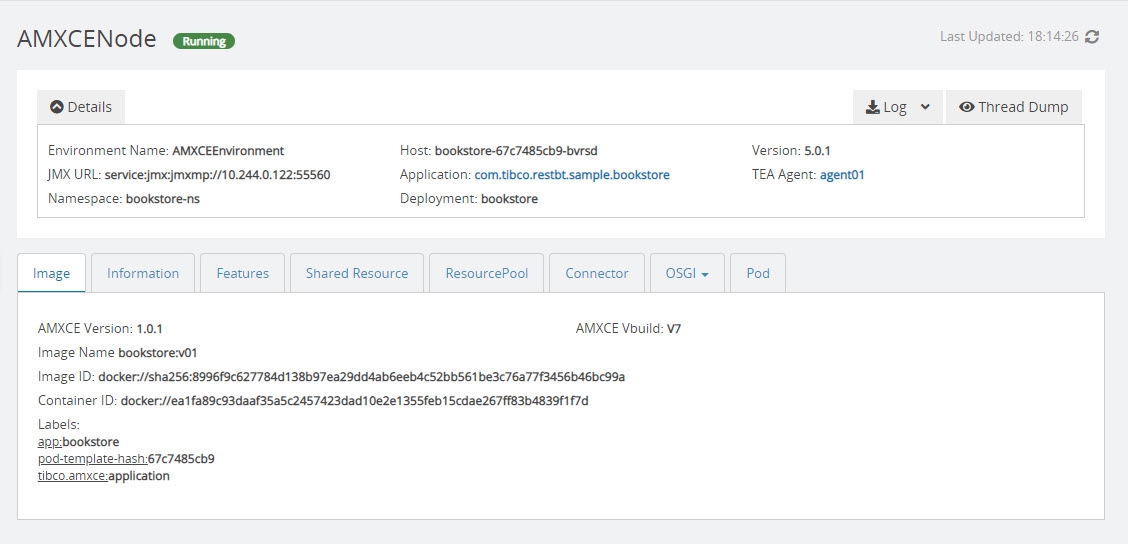Open the OSGI dropdown tab

pos(687,273)
